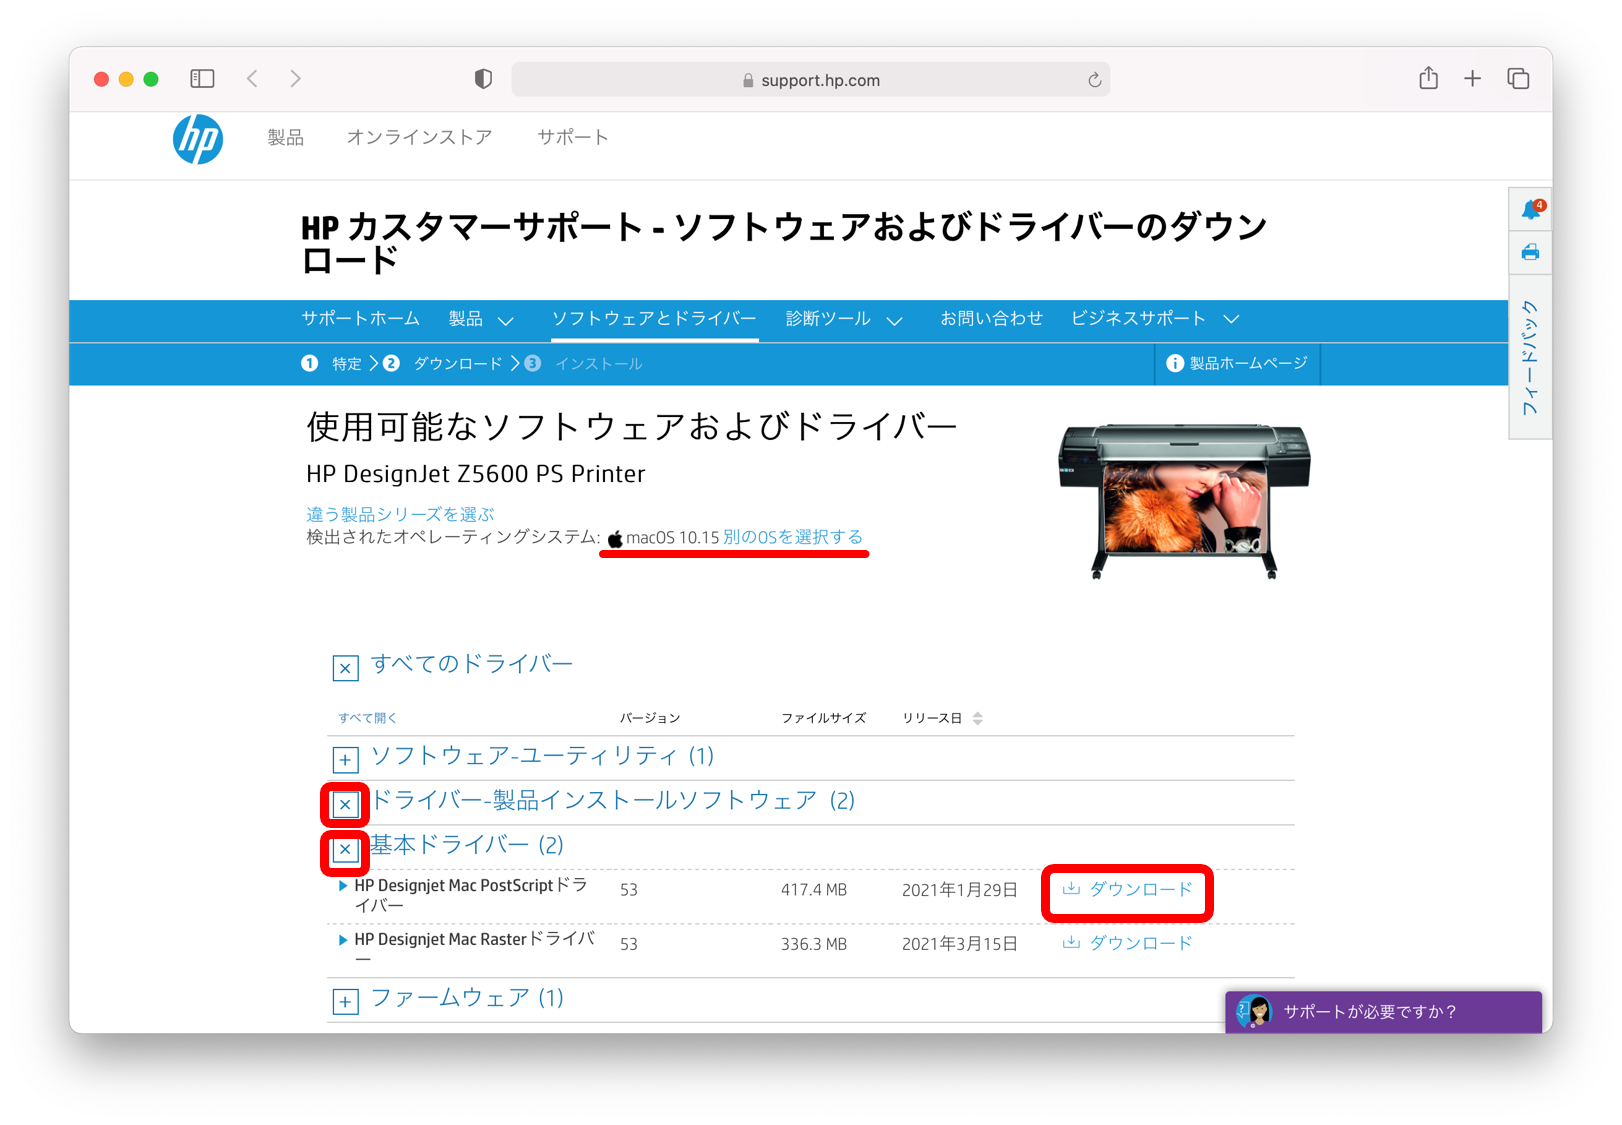The image size is (1622, 1125).
Task: Click 別のOSを選択する link
Action: tap(792, 537)
